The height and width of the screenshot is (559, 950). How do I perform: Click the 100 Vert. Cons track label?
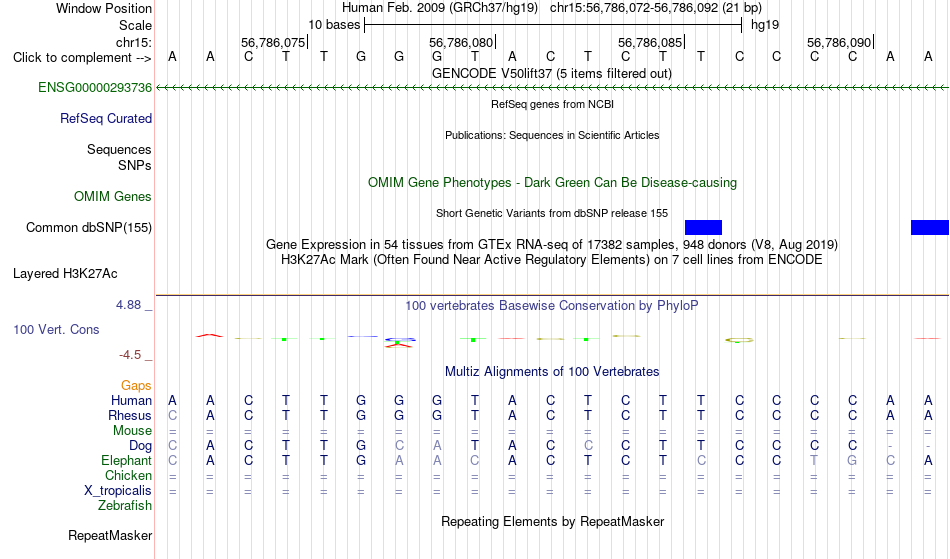pyautogui.click(x=56, y=330)
